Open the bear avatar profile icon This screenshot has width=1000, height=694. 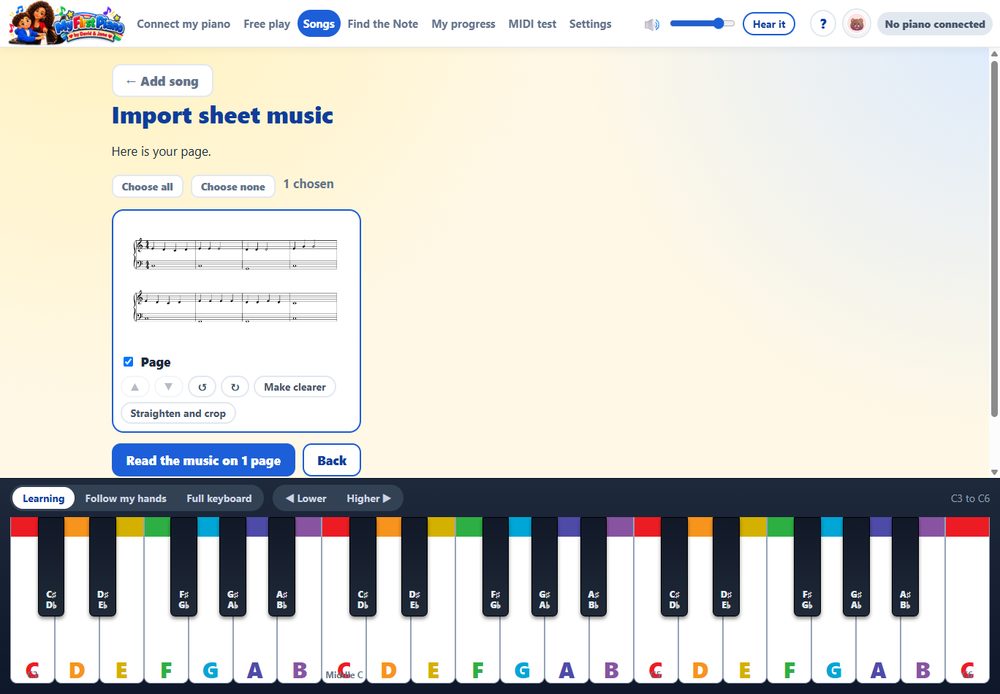tap(857, 24)
